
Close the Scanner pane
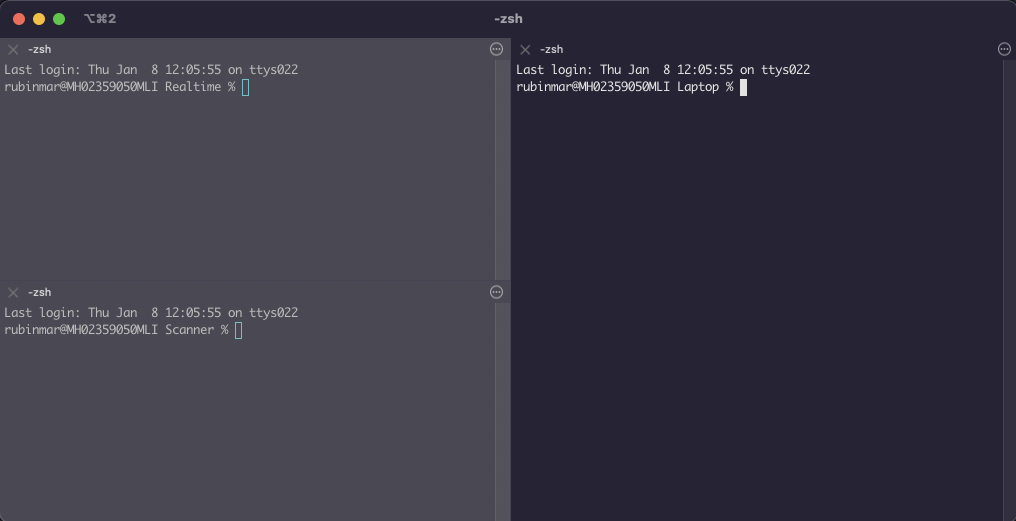(13, 292)
